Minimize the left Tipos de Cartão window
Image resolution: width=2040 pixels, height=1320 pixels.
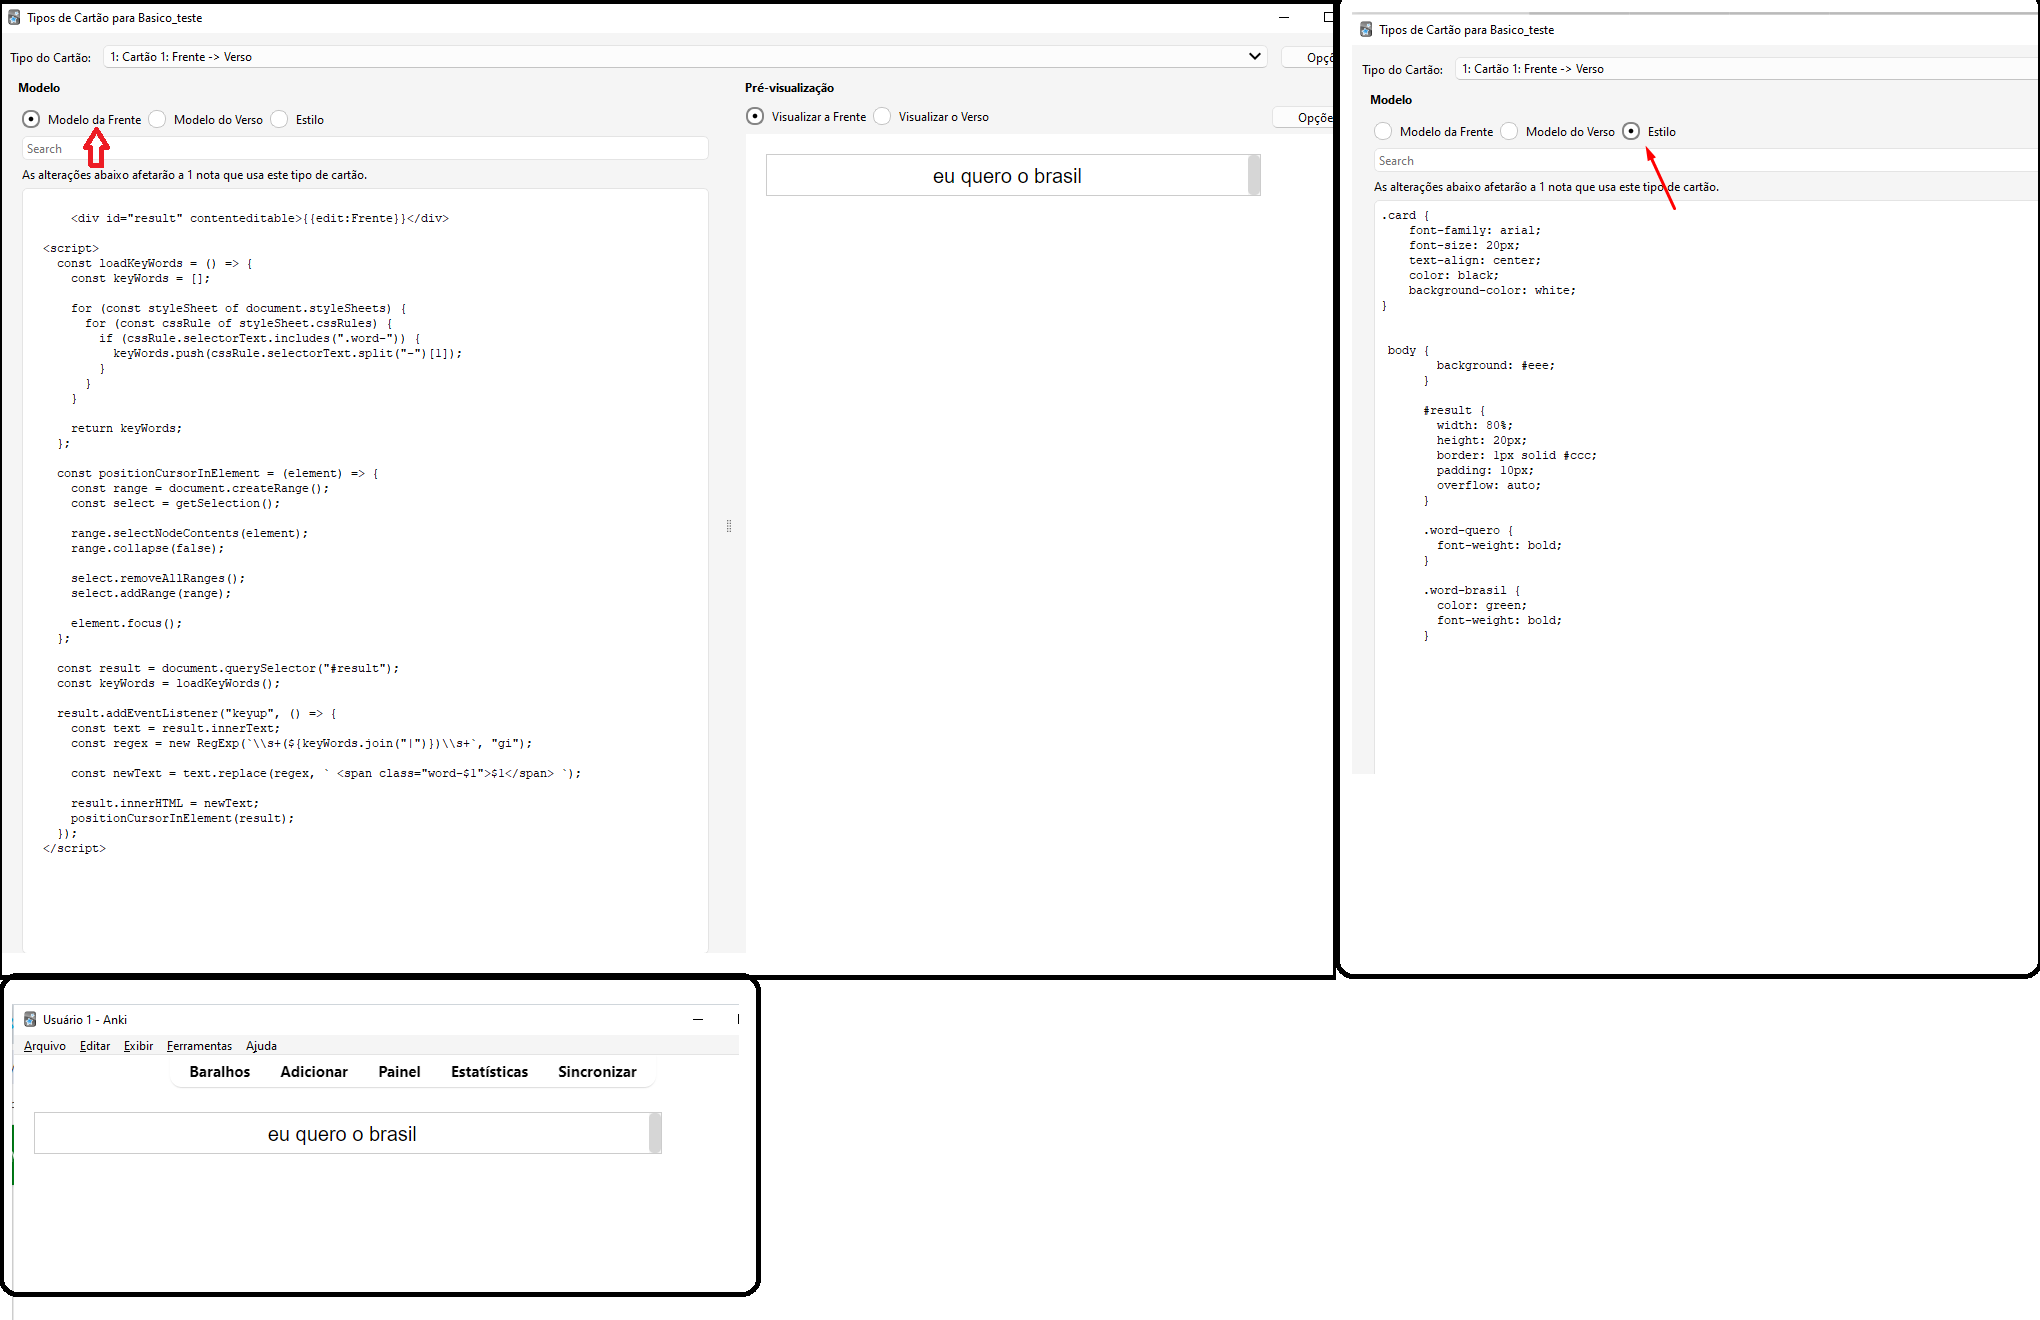click(x=1285, y=17)
